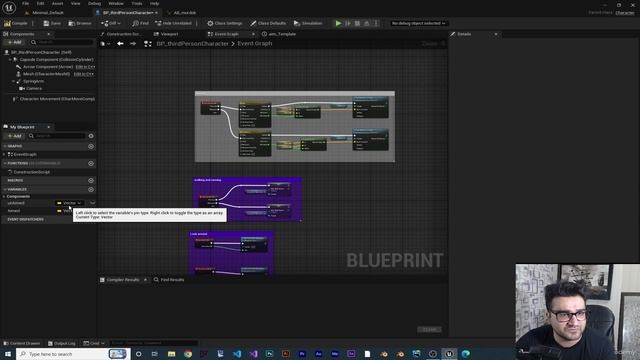Add a component with Add button
Screen dimensions: 640x360
click(x=14, y=42)
